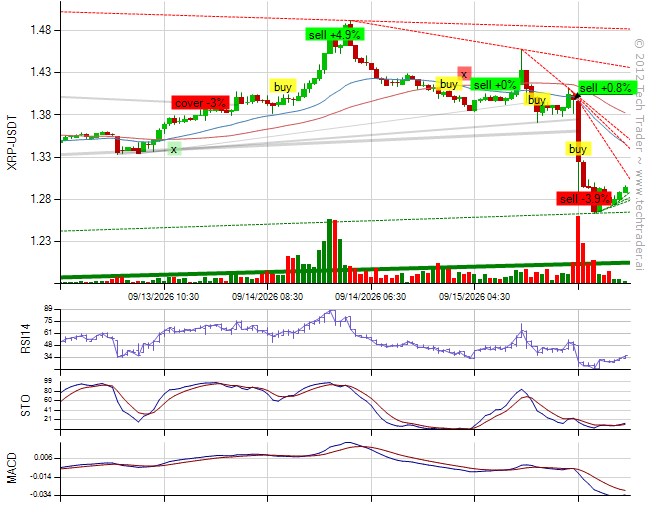Click the tallest red volume bar
This screenshot has height=514, width=657.
pyautogui.click(x=578, y=250)
